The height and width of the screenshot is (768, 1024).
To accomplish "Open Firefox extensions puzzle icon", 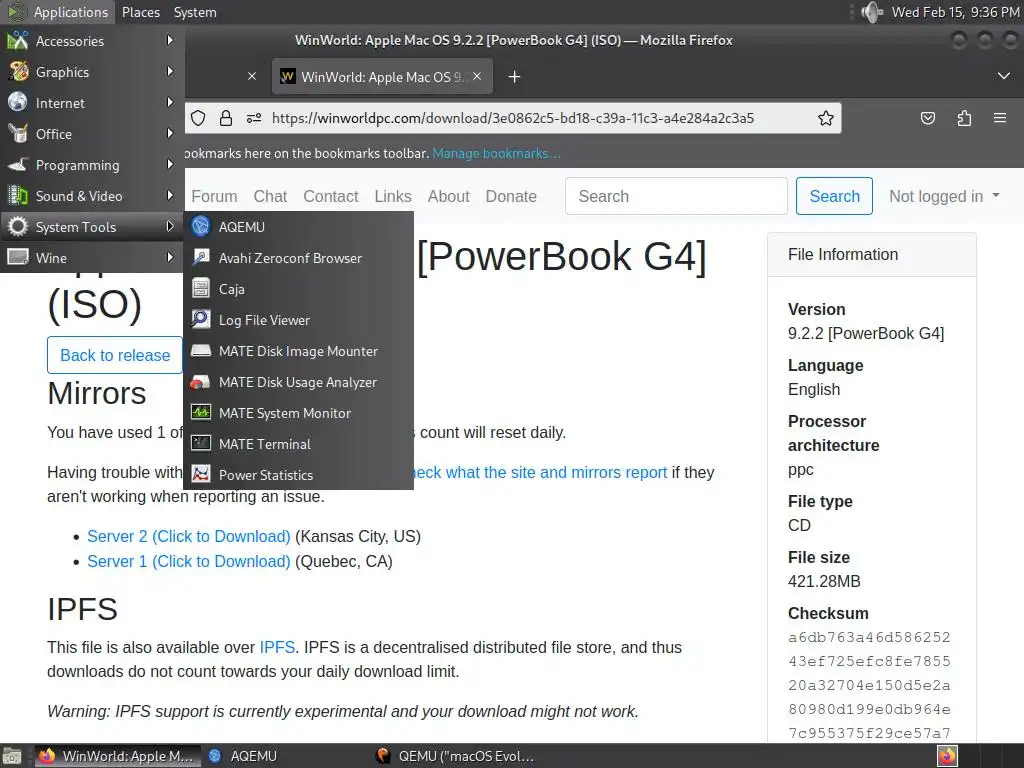I will pyautogui.click(x=964, y=118).
